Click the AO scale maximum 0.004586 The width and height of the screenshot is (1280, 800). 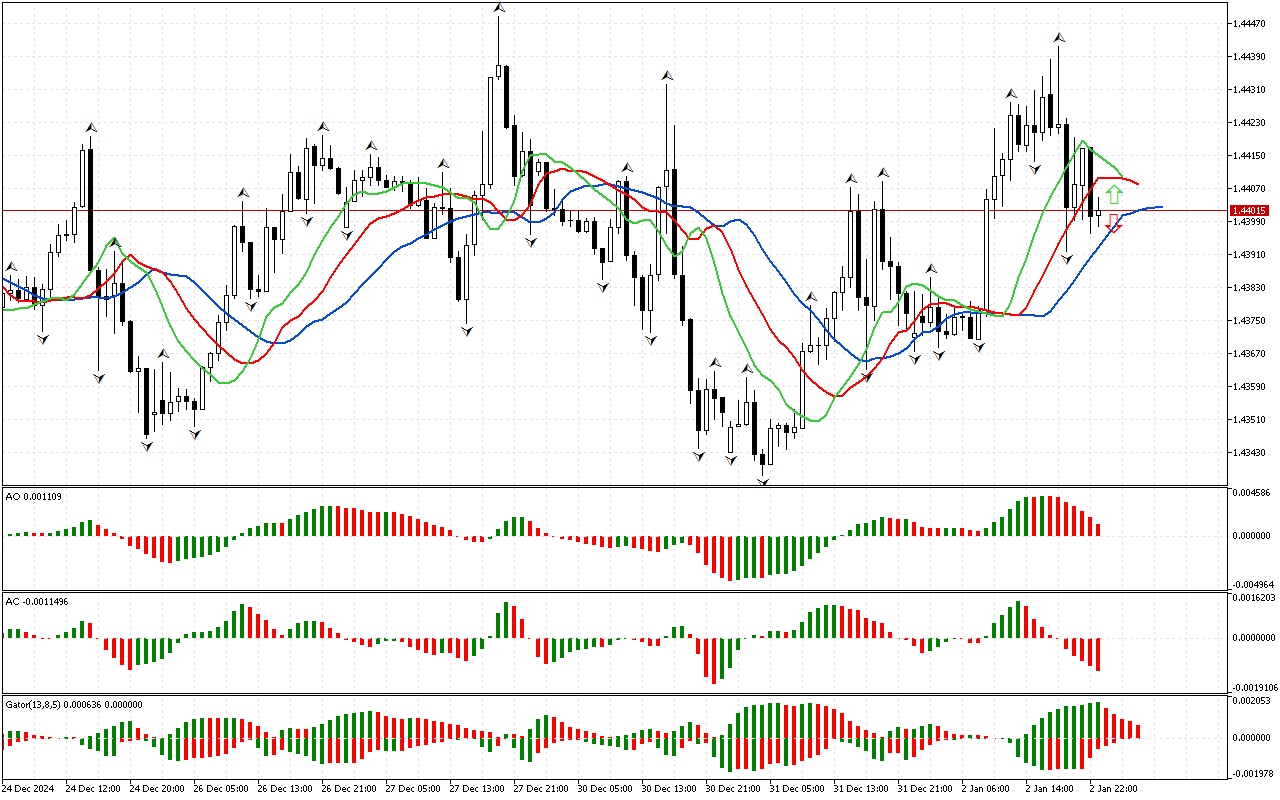click(x=1252, y=493)
